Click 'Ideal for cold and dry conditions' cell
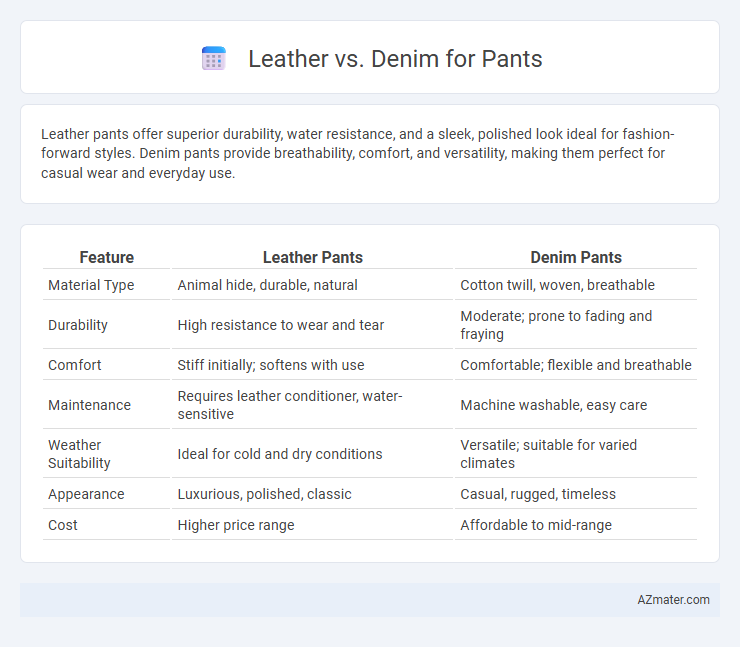The width and height of the screenshot is (740, 647). [x=279, y=454]
